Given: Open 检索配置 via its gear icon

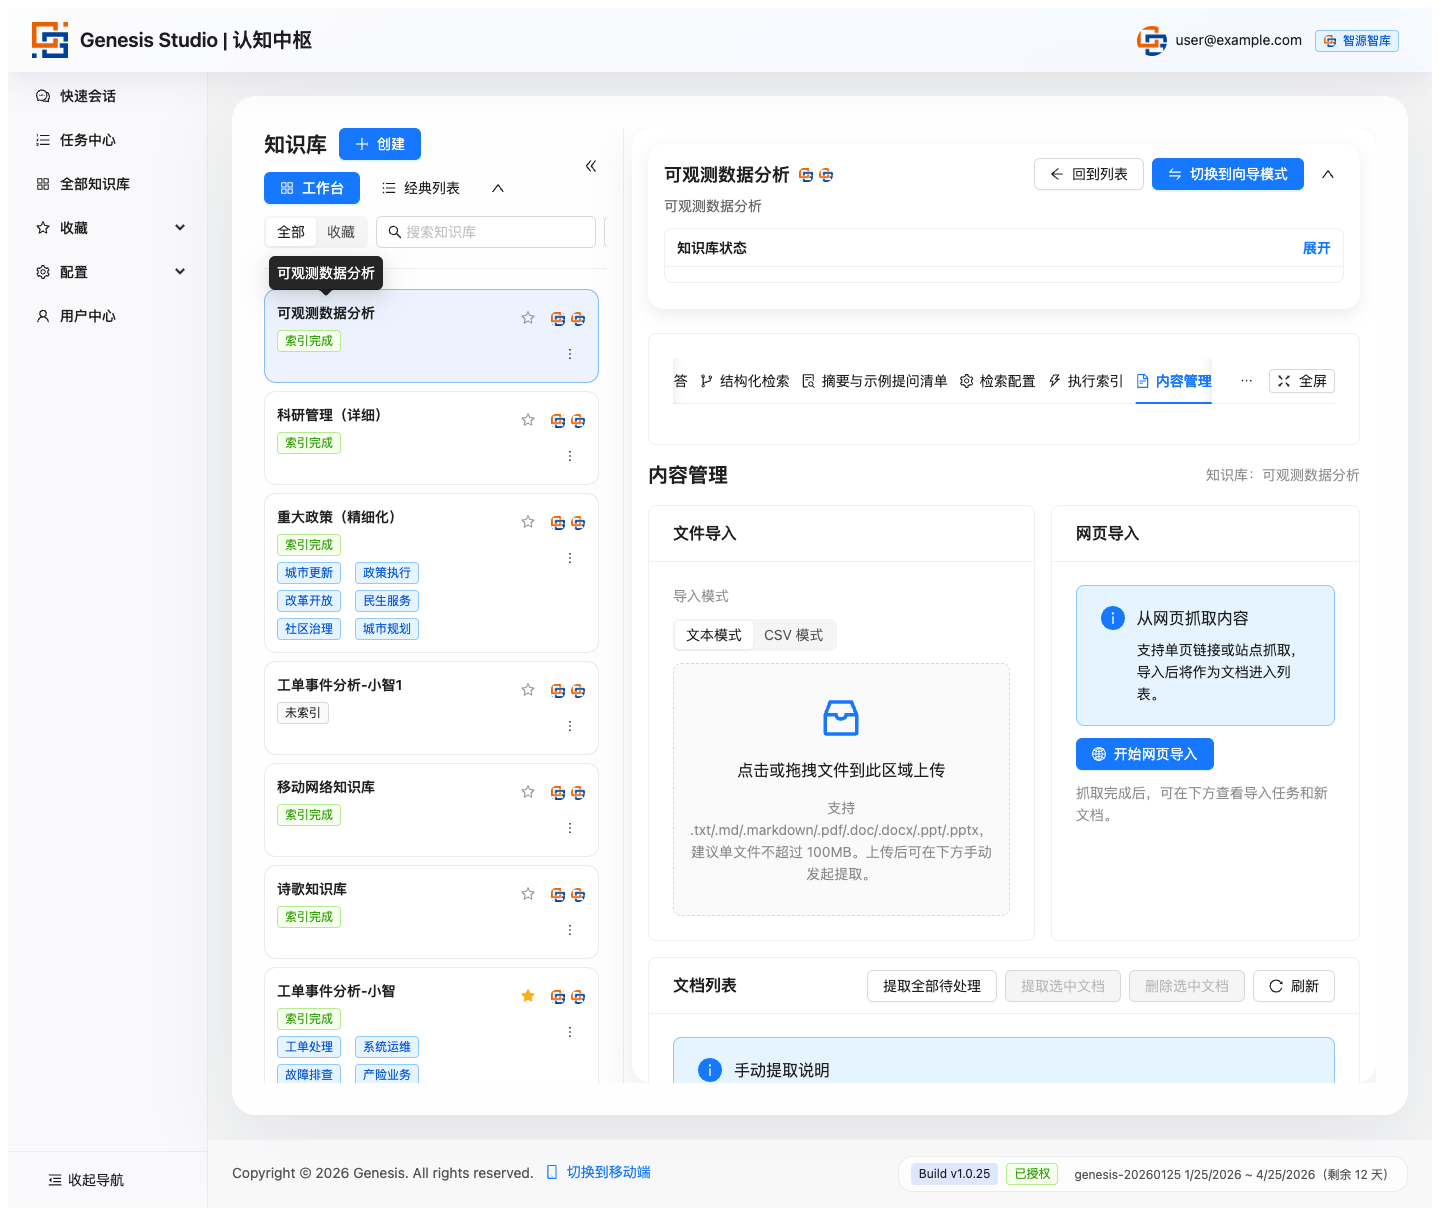Looking at the screenshot, I should 966,380.
